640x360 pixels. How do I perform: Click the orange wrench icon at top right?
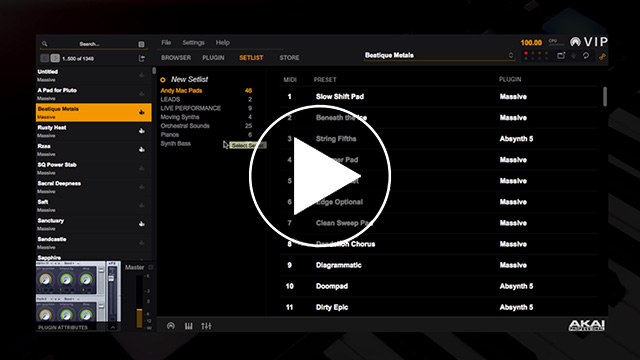602,57
